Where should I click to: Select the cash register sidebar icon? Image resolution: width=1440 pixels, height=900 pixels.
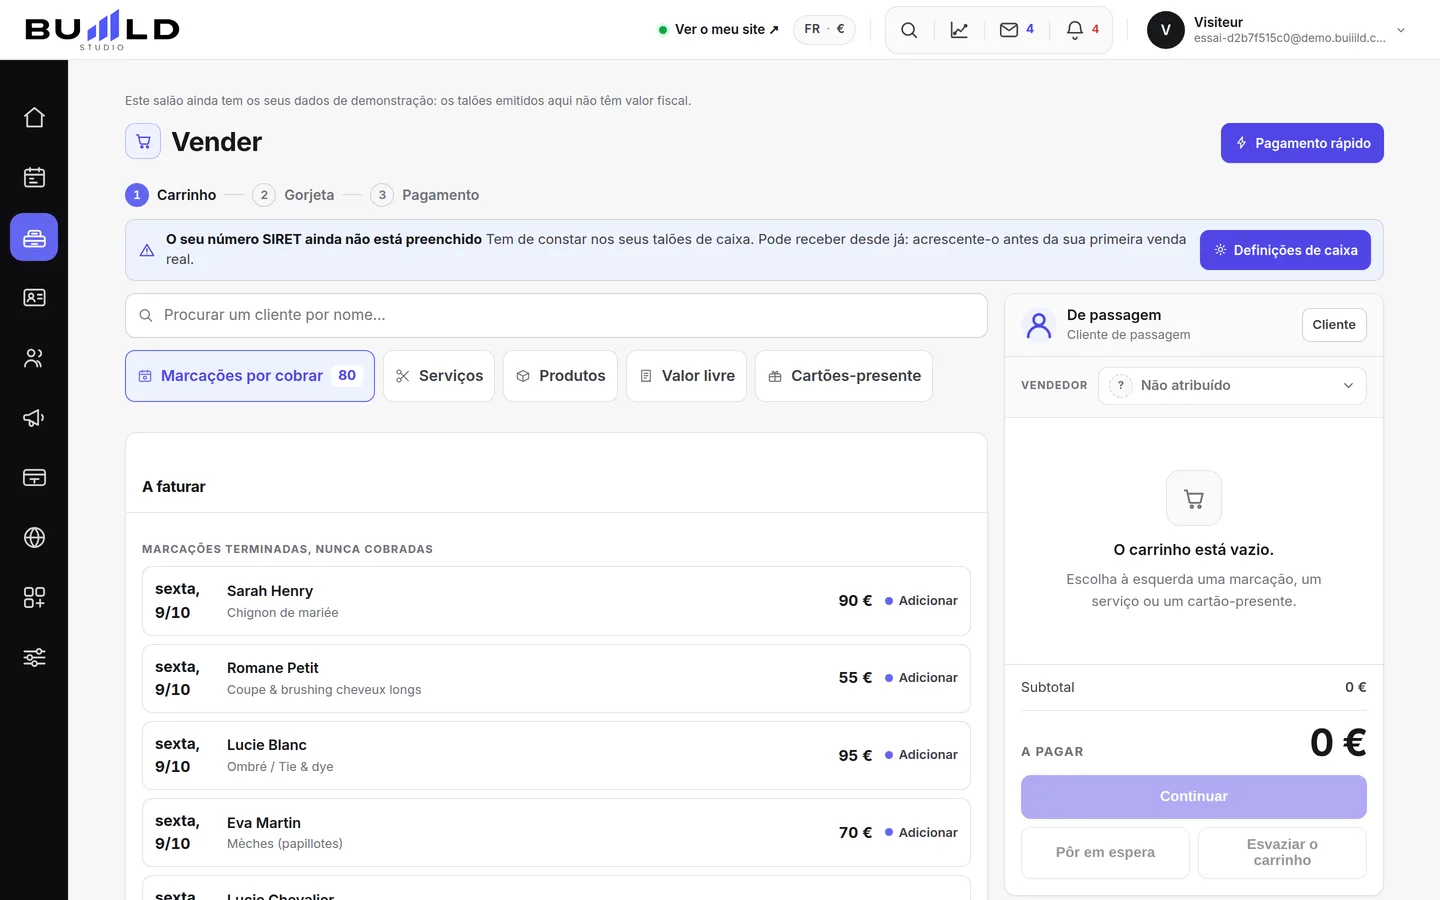coord(34,238)
